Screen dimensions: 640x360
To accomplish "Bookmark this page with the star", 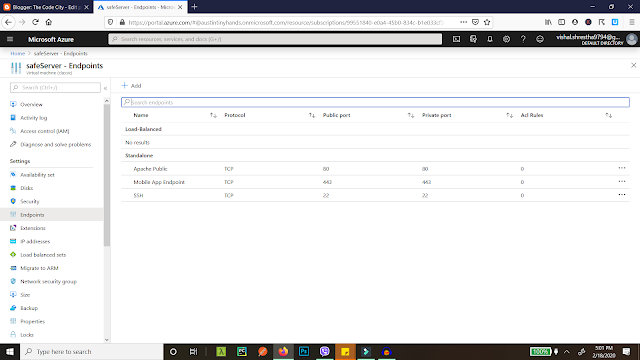I will (x=487, y=22).
